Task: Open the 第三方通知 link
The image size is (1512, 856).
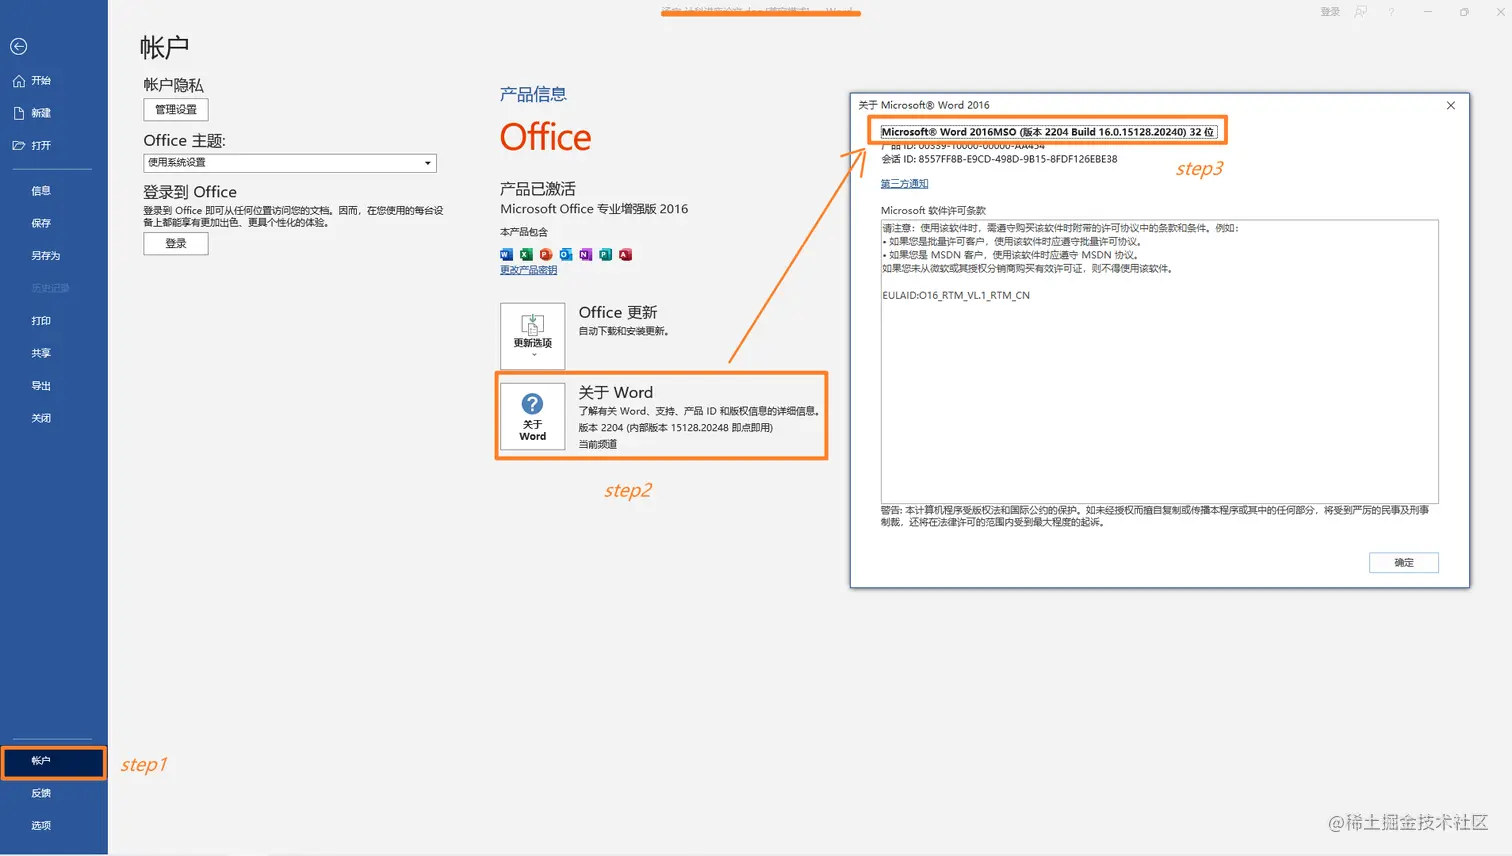Action: (904, 184)
